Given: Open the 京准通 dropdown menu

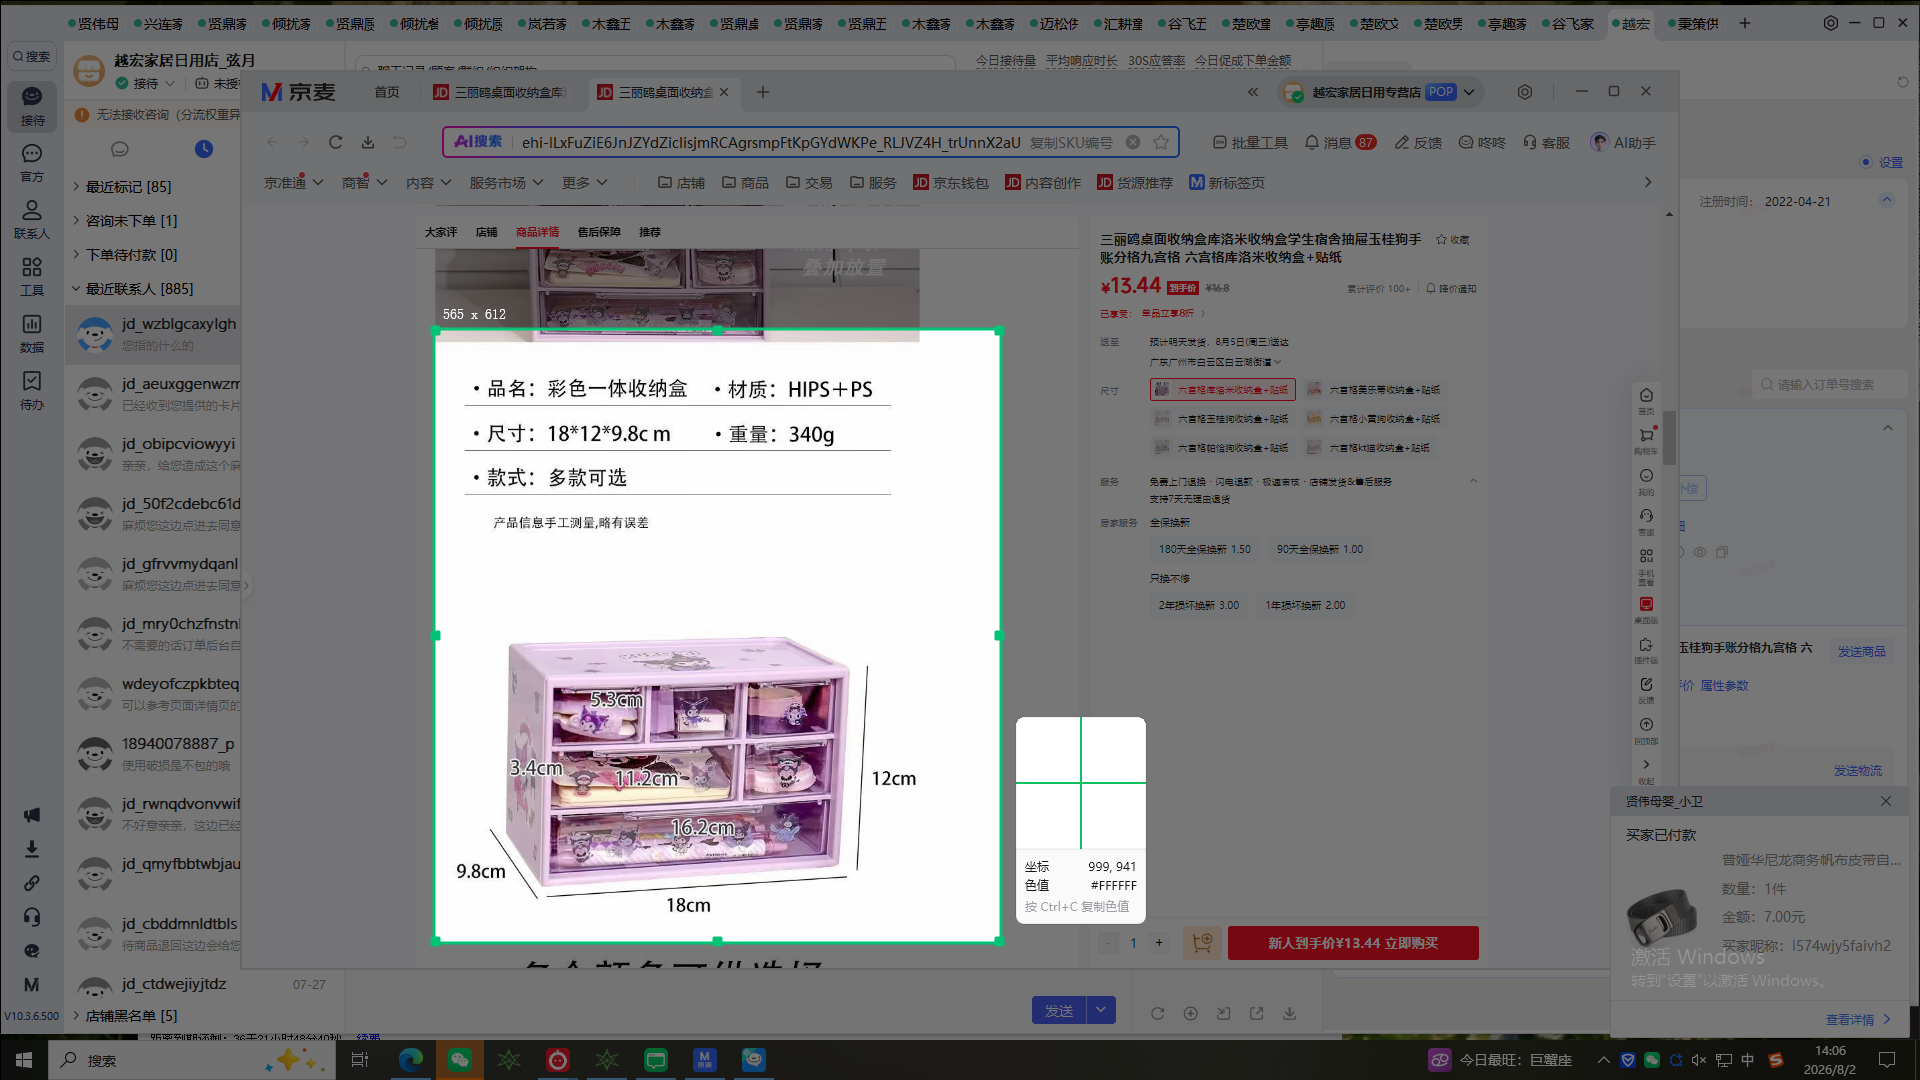Looking at the screenshot, I should click(x=293, y=183).
